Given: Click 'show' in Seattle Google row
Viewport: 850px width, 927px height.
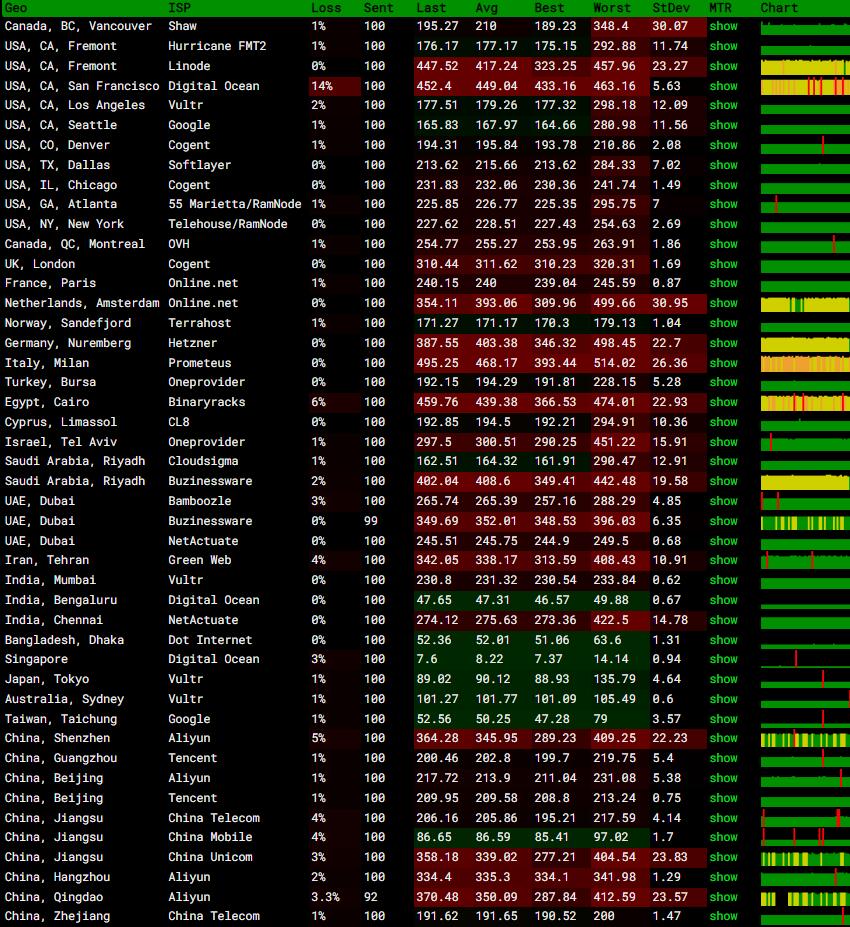Looking at the screenshot, I should [724, 125].
